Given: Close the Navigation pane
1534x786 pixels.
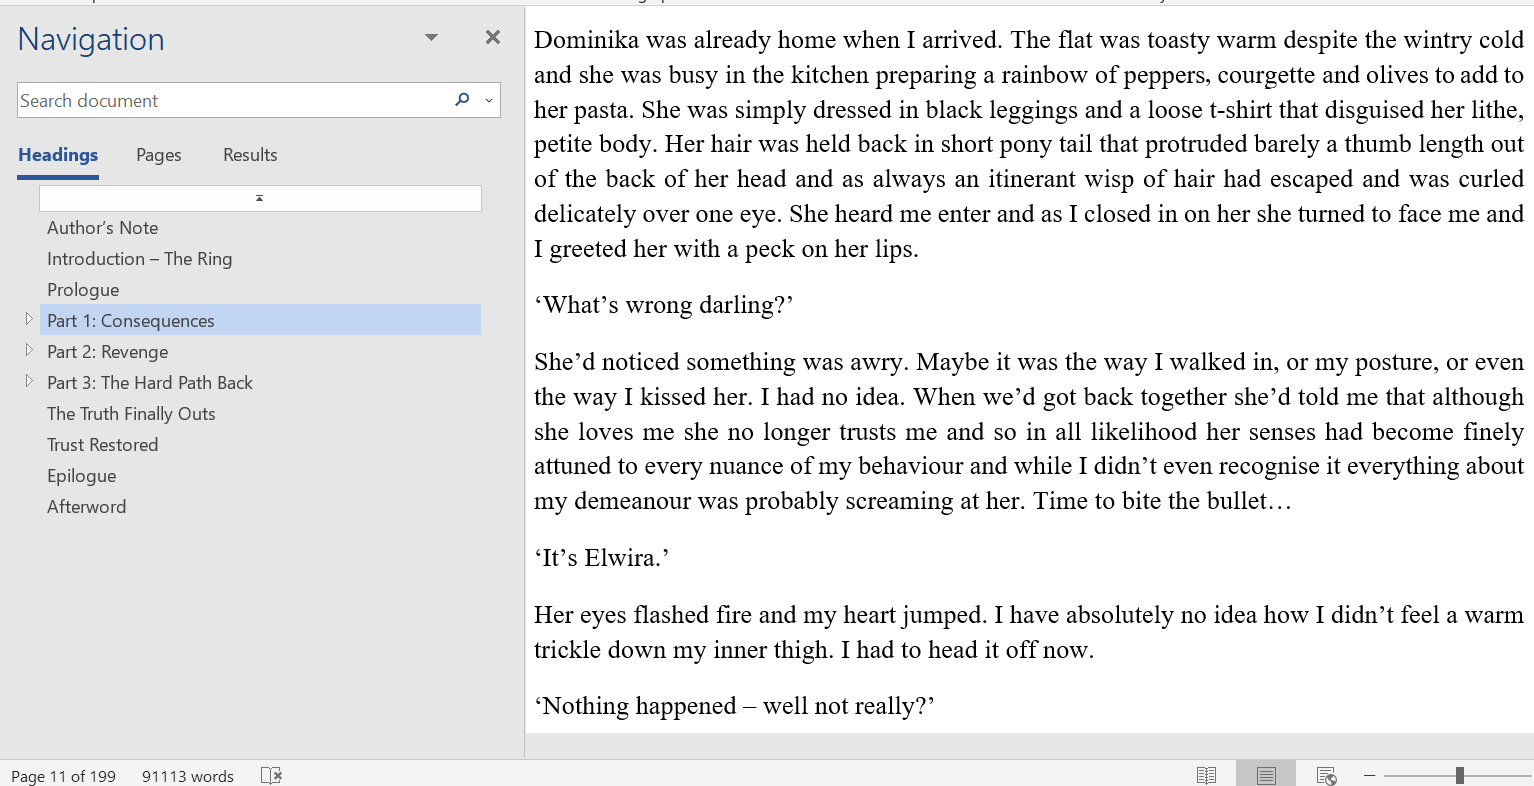Looking at the screenshot, I should coord(492,37).
